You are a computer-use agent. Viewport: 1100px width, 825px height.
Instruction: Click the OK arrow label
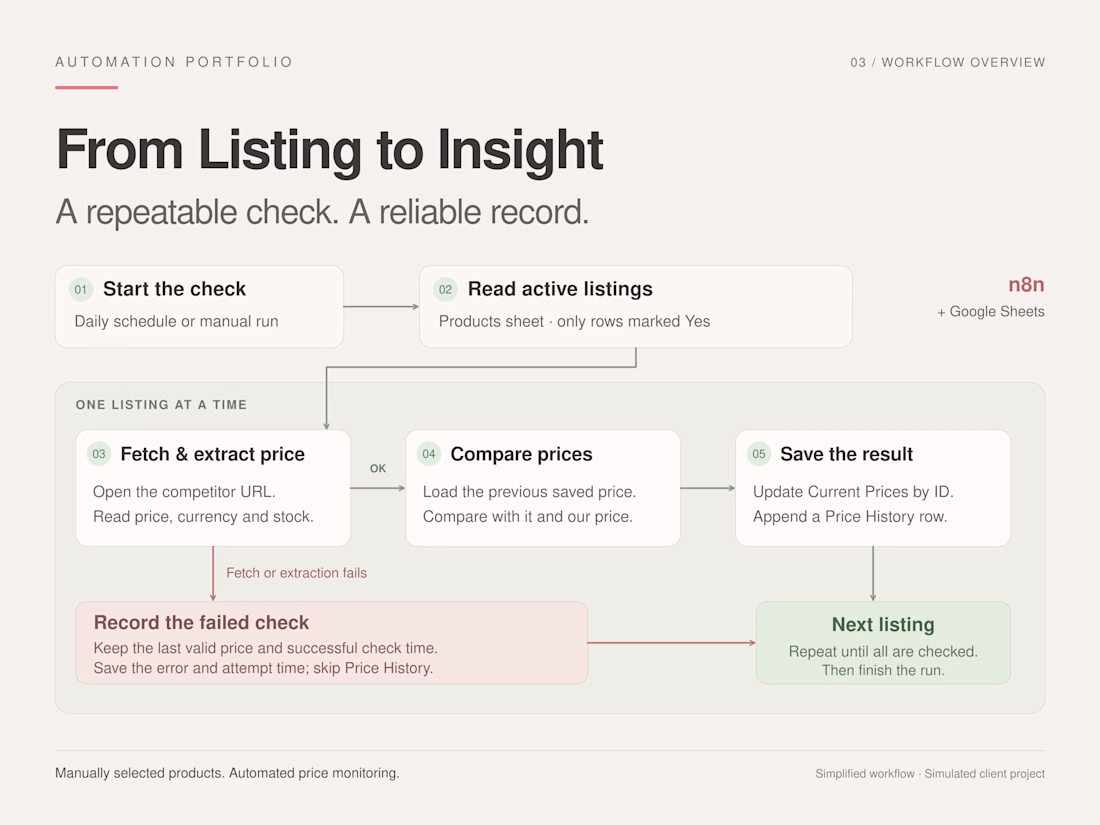tap(378, 468)
